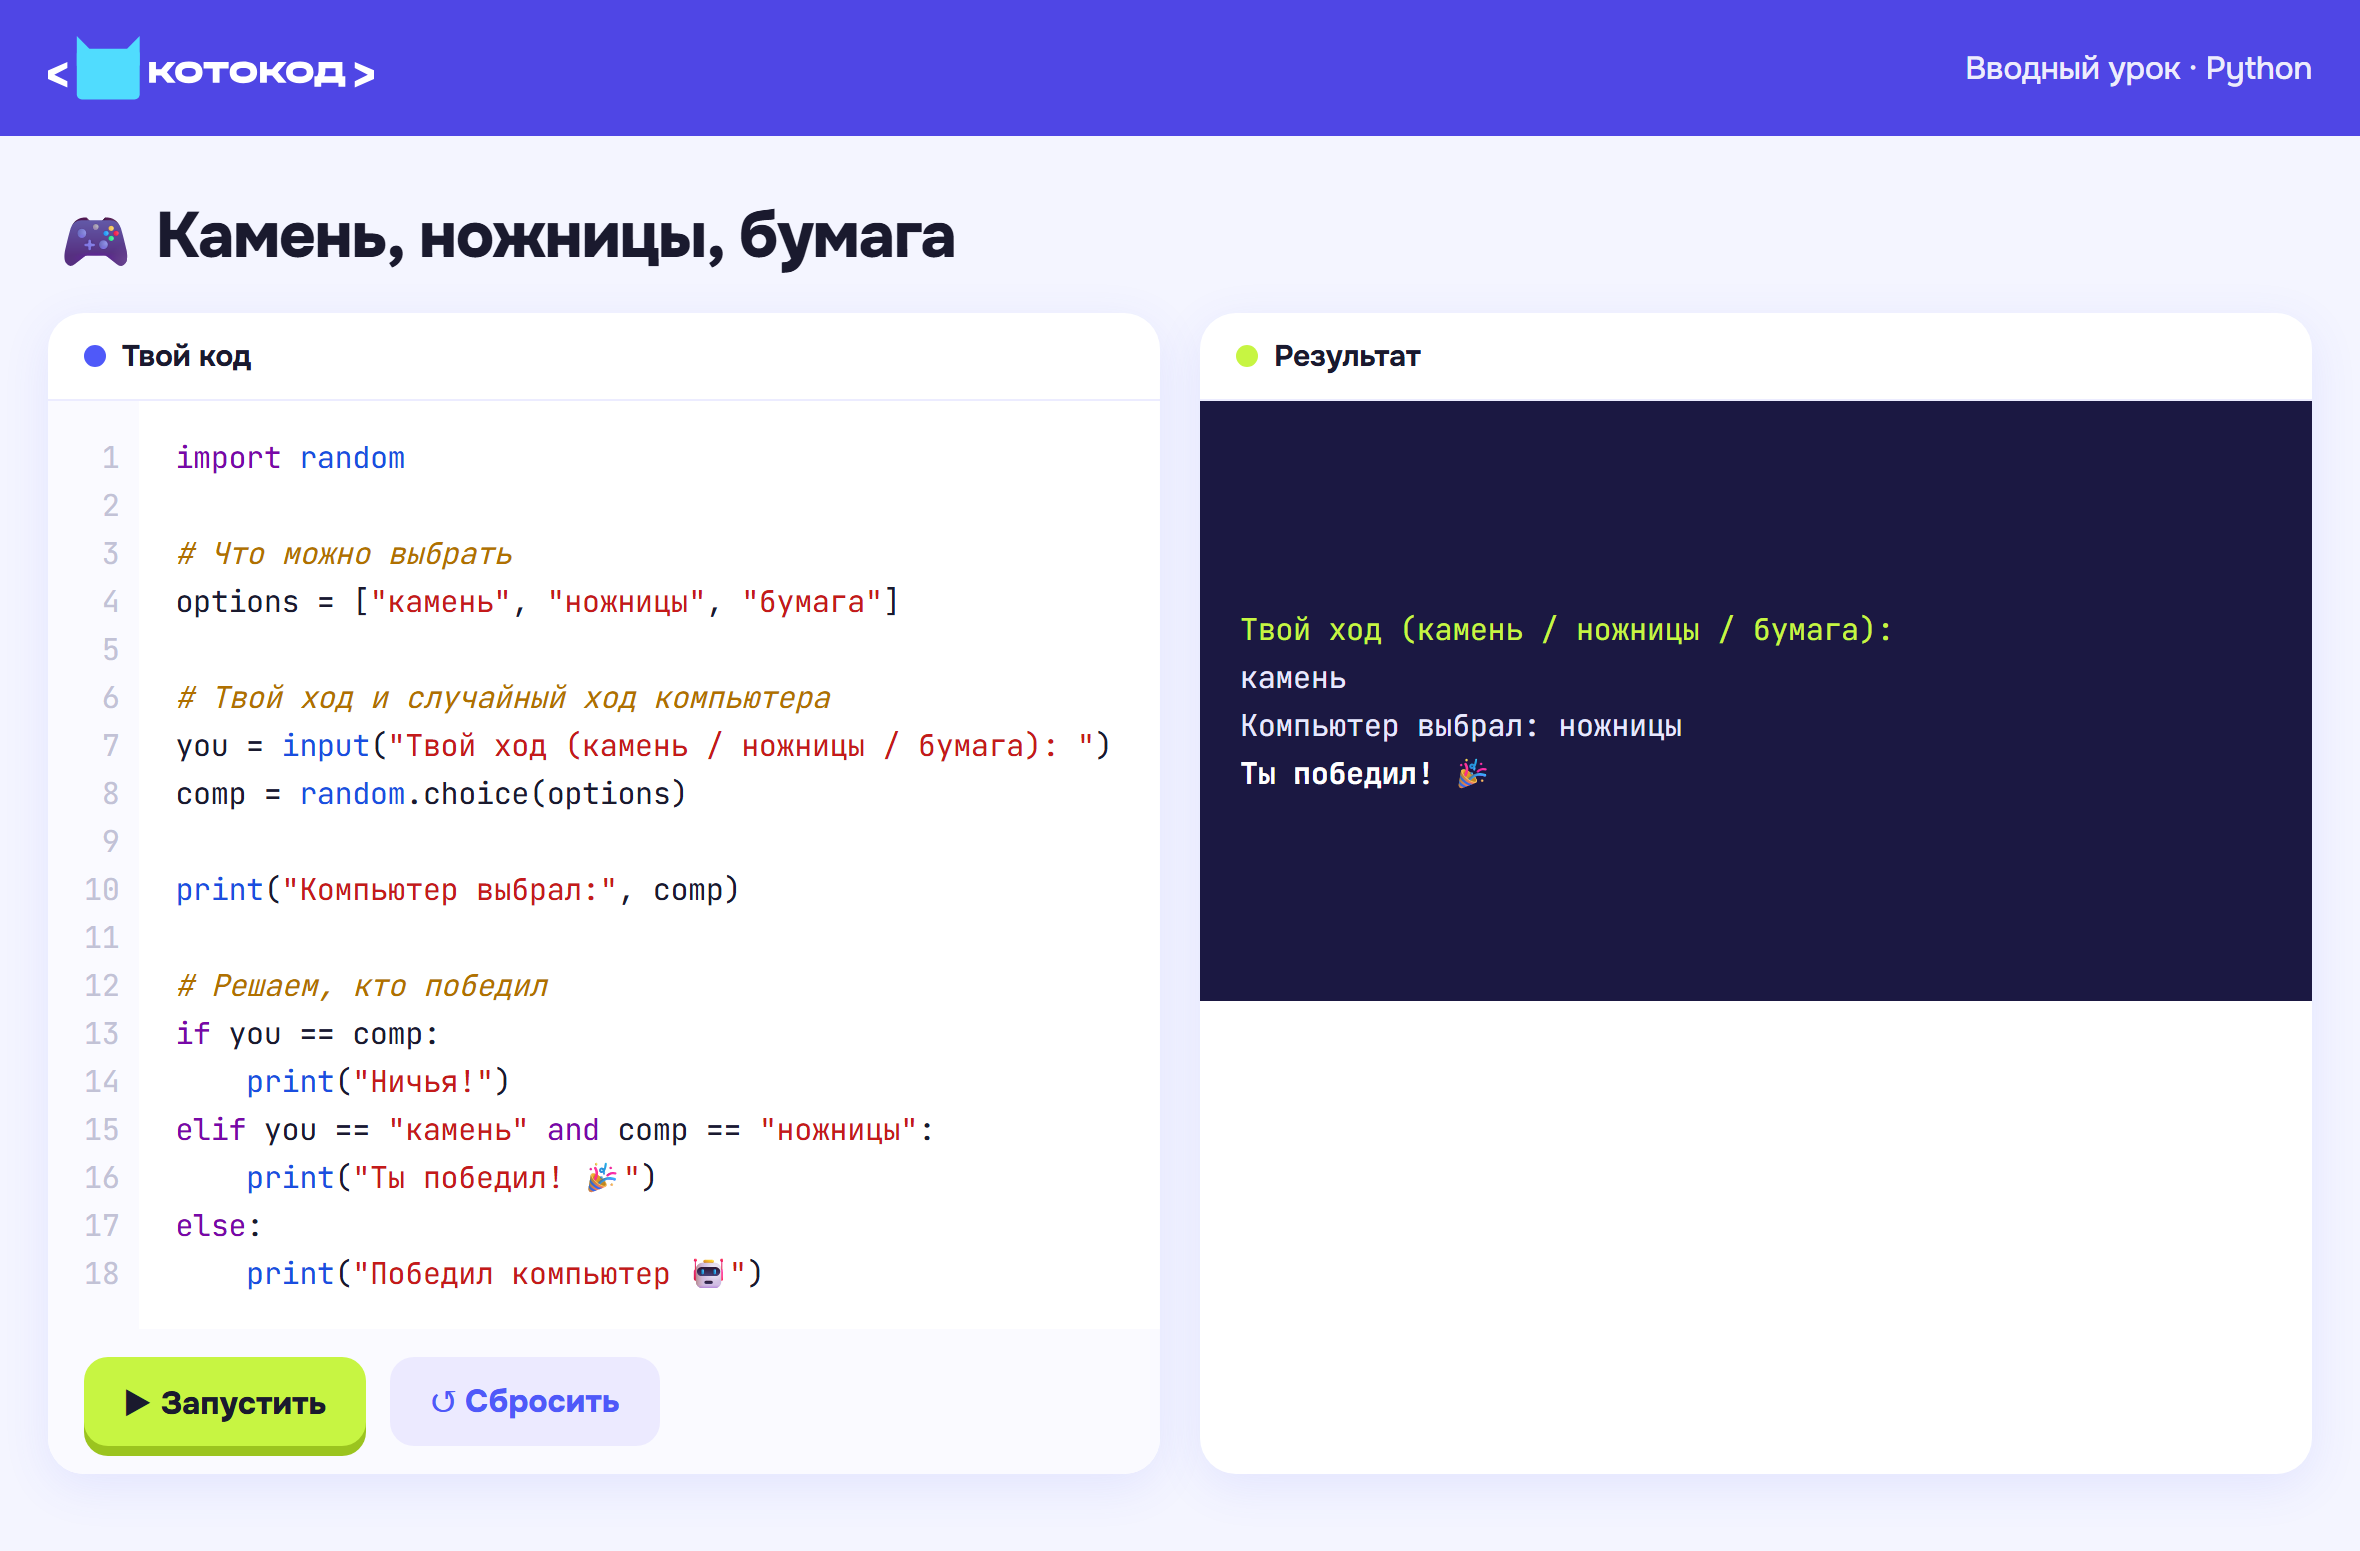2360x1551 pixels.
Task: Click the Камень, ножницы, бумага heading
Action: coord(556,237)
